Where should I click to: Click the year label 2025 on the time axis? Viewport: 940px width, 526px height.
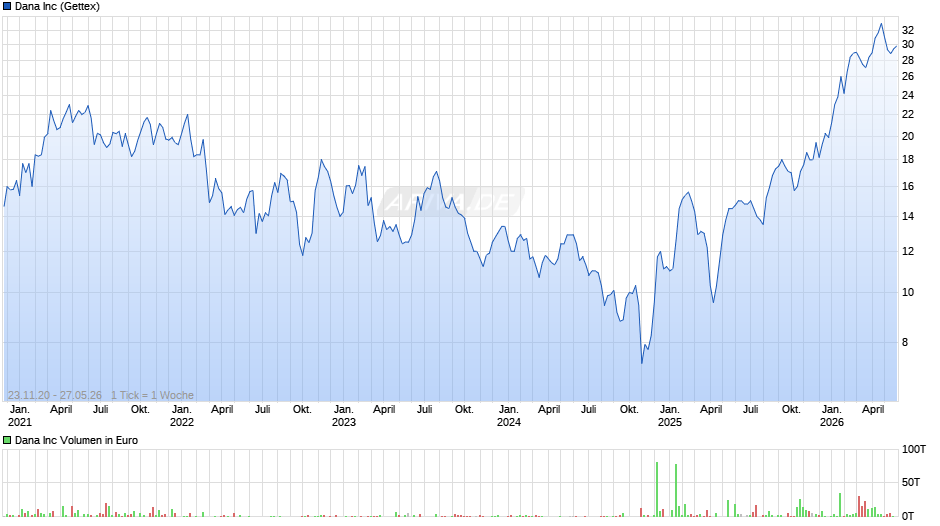[670, 422]
